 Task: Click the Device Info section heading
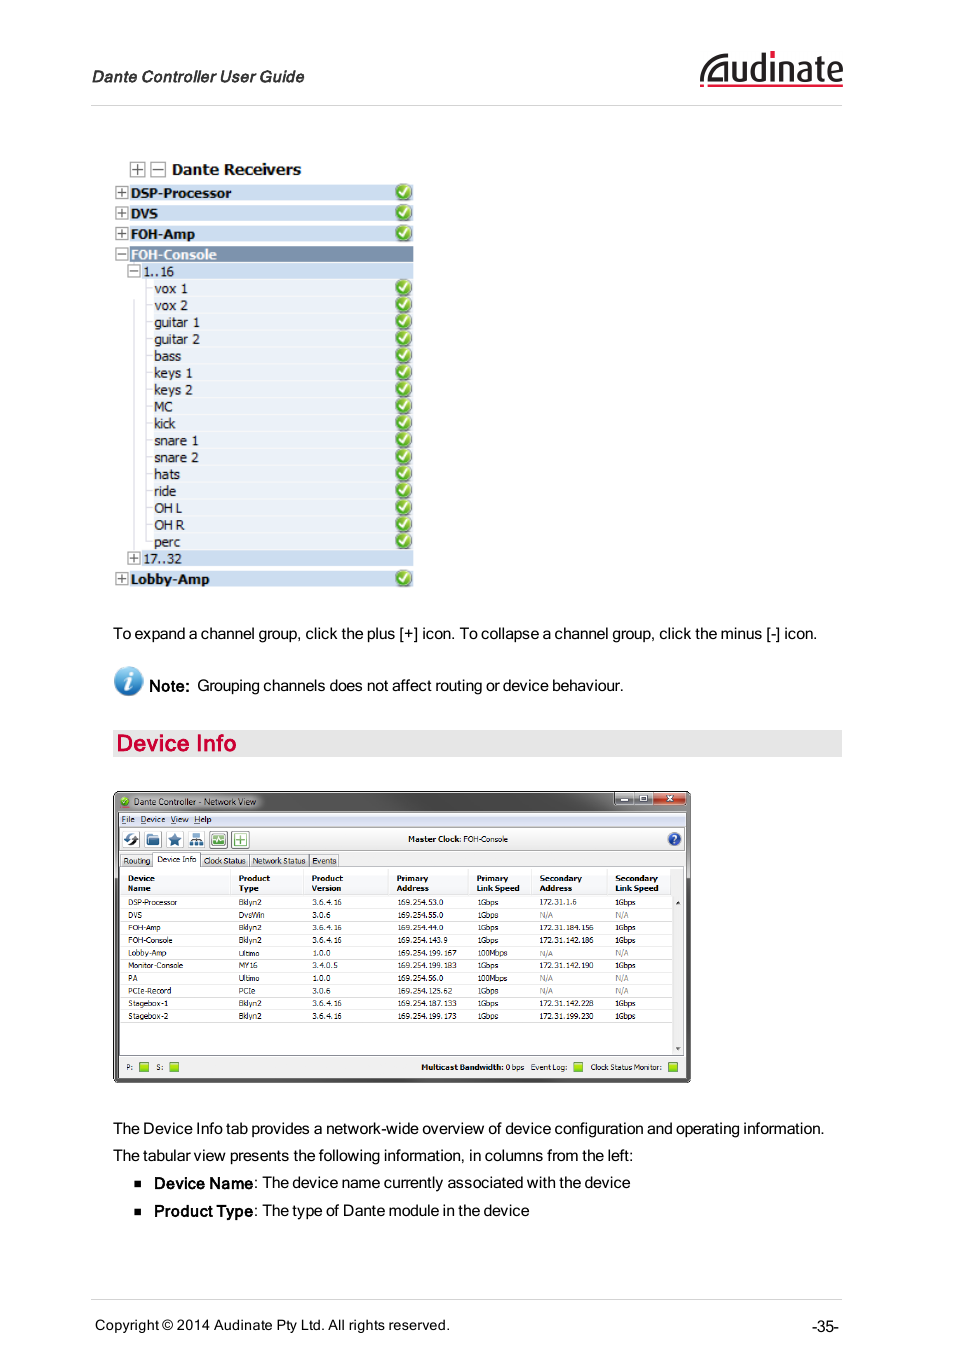(x=176, y=743)
